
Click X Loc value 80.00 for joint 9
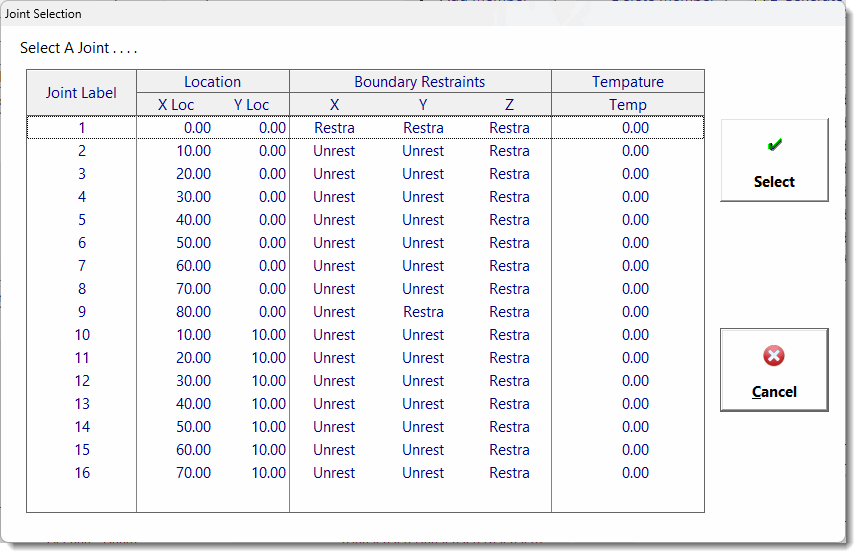(x=194, y=312)
